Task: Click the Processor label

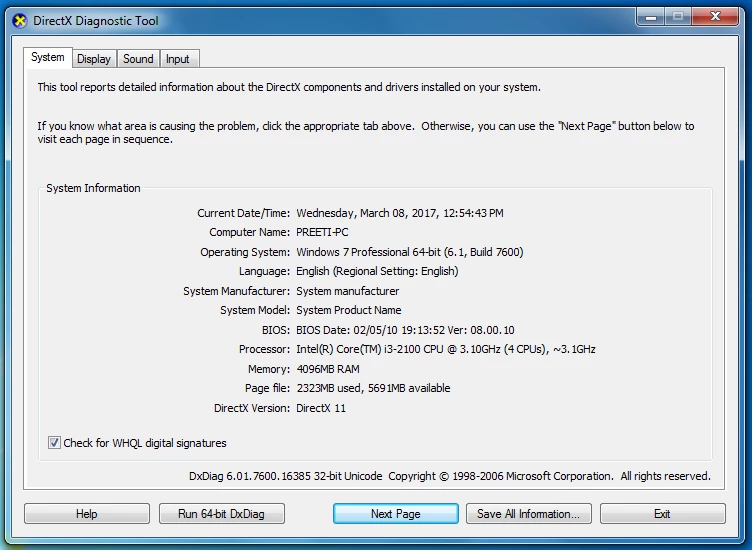Action: (264, 350)
